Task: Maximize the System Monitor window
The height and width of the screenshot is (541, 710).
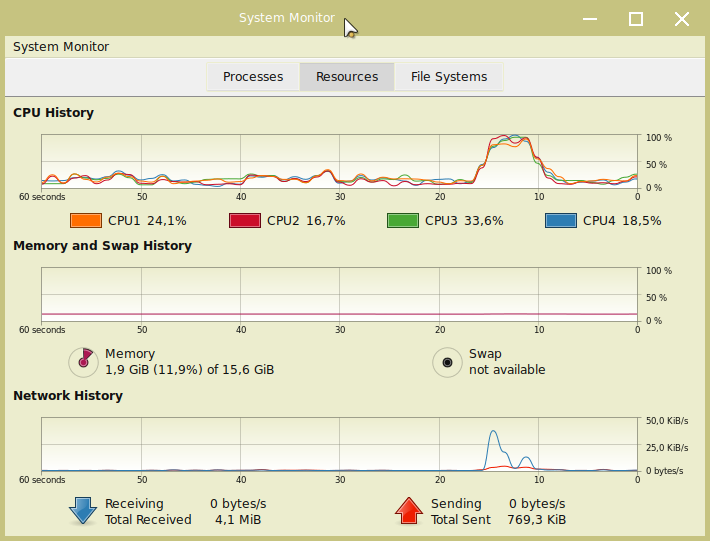Action: click(636, 19)
